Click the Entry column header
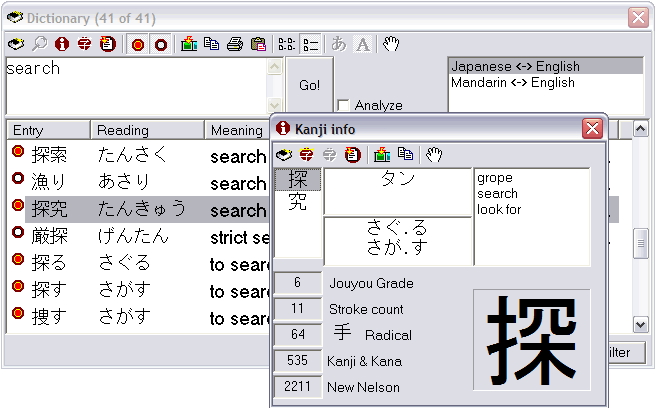This screenshot has height=408, width=656. pos(48,130)
